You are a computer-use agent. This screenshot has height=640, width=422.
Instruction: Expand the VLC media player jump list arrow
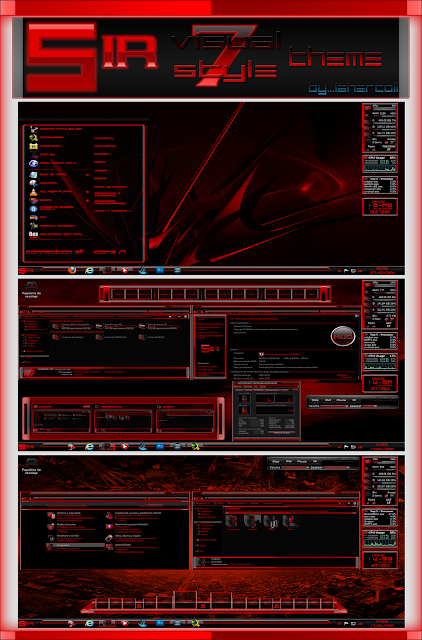tap(87, 192)
